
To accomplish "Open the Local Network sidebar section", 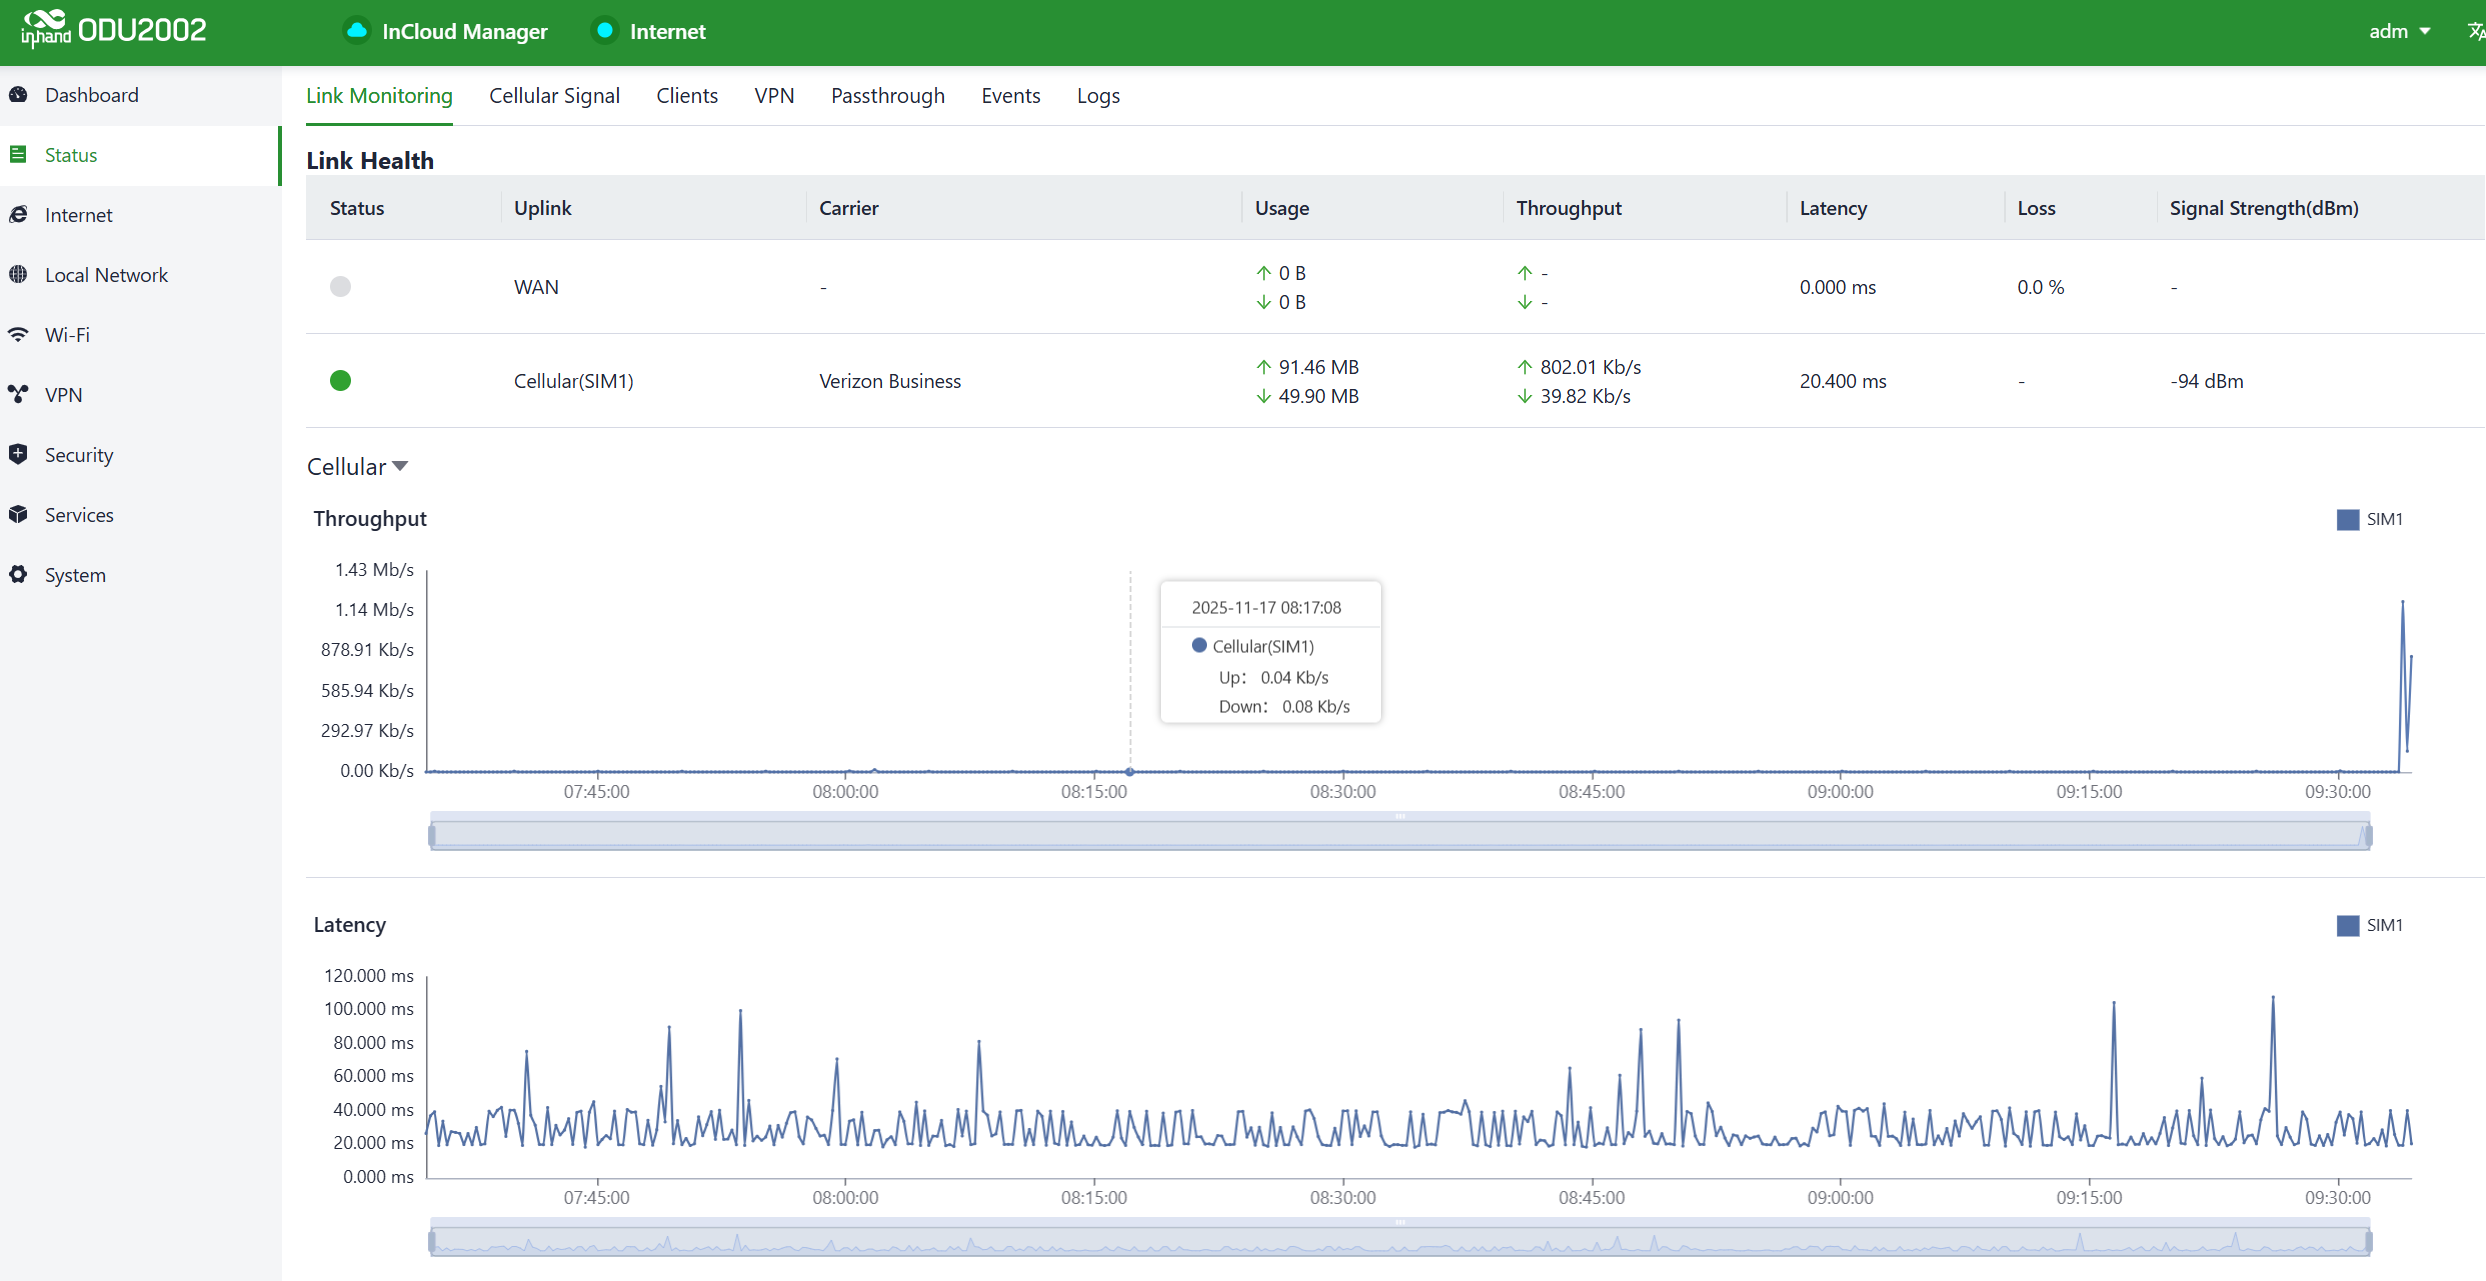I will click(106, 275).
